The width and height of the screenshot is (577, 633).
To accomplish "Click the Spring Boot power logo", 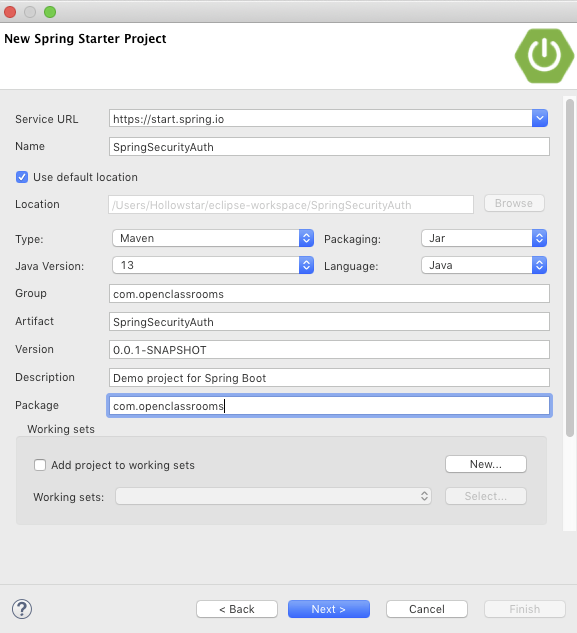I will click(544, 56).
